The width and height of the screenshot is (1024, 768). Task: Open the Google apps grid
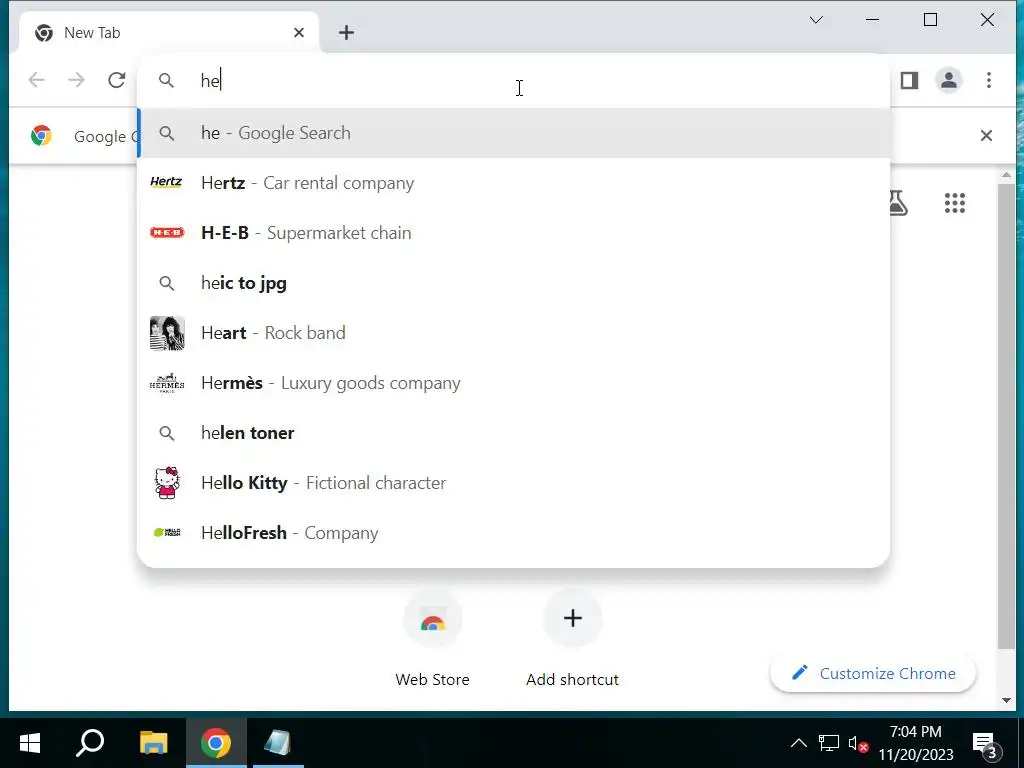click(x=955, y=203)
